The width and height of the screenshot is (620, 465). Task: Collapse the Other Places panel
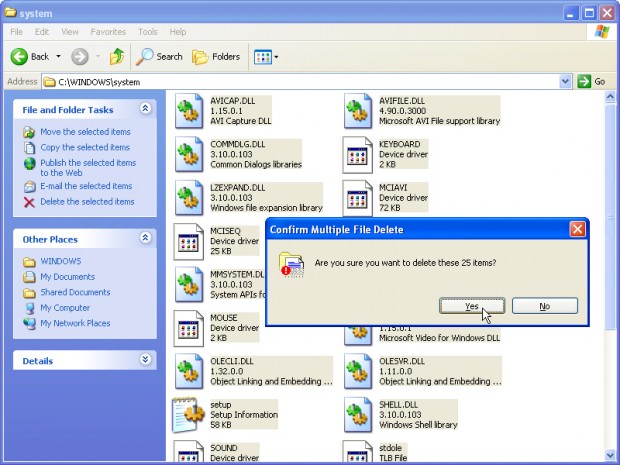(146, 238)
